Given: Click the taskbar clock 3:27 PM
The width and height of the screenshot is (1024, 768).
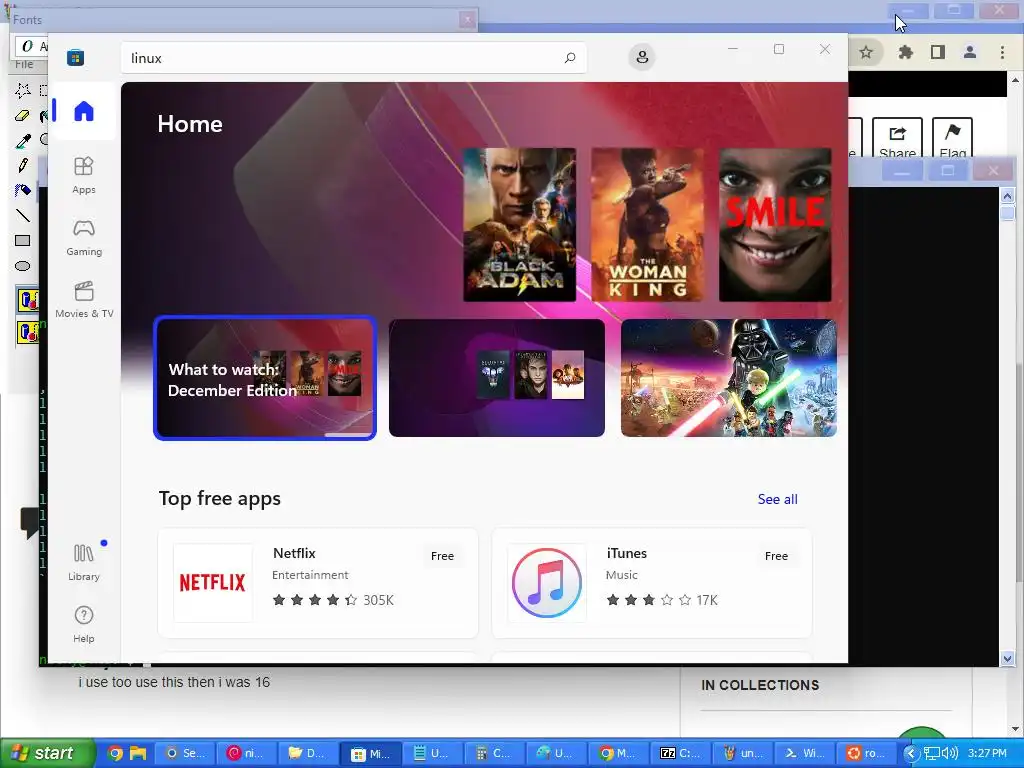Looking at the screenshot, I should pos(987,754).
